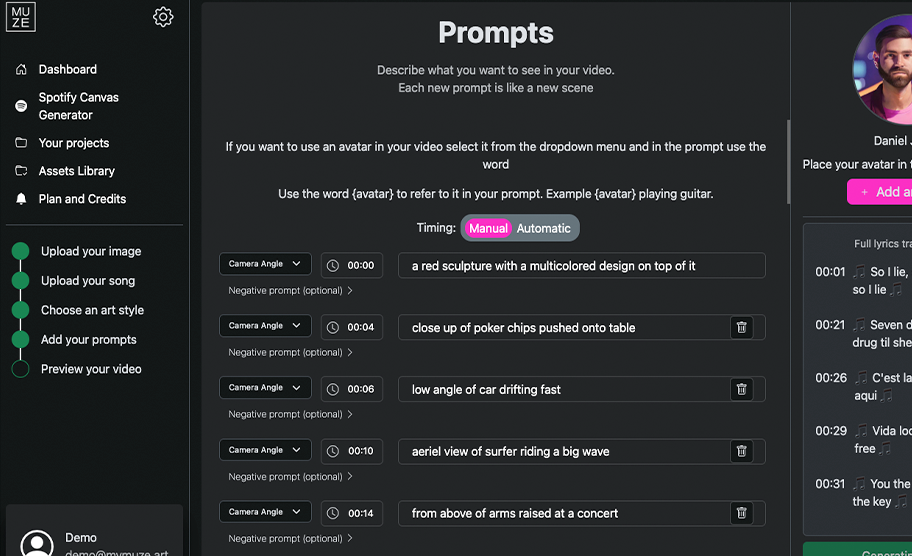Delete the poker chips prompt
Viewport: 912px width, 556px height.
pos(741,327)
